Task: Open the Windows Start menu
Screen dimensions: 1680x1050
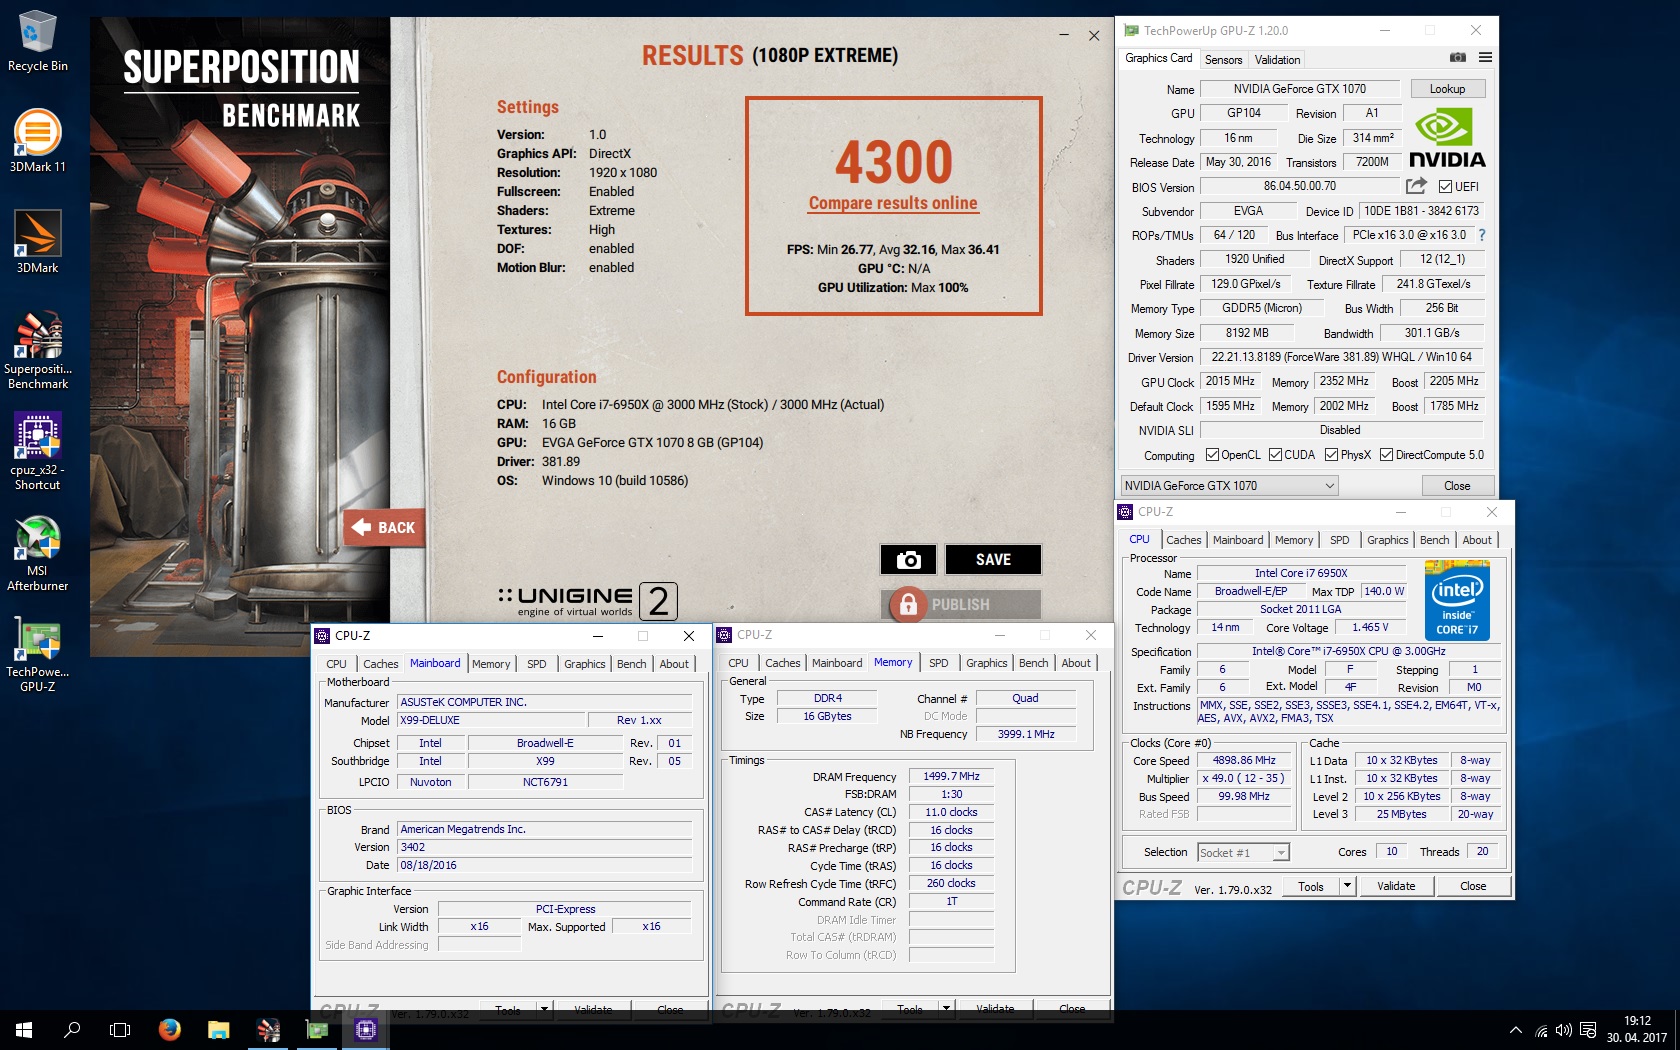Action: coord(24,1030)
